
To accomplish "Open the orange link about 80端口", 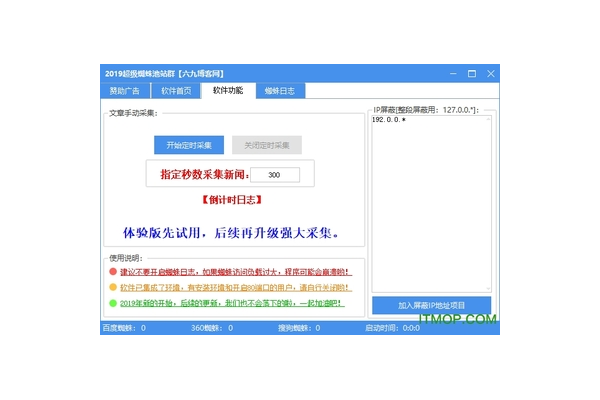I will click(236, 287).
